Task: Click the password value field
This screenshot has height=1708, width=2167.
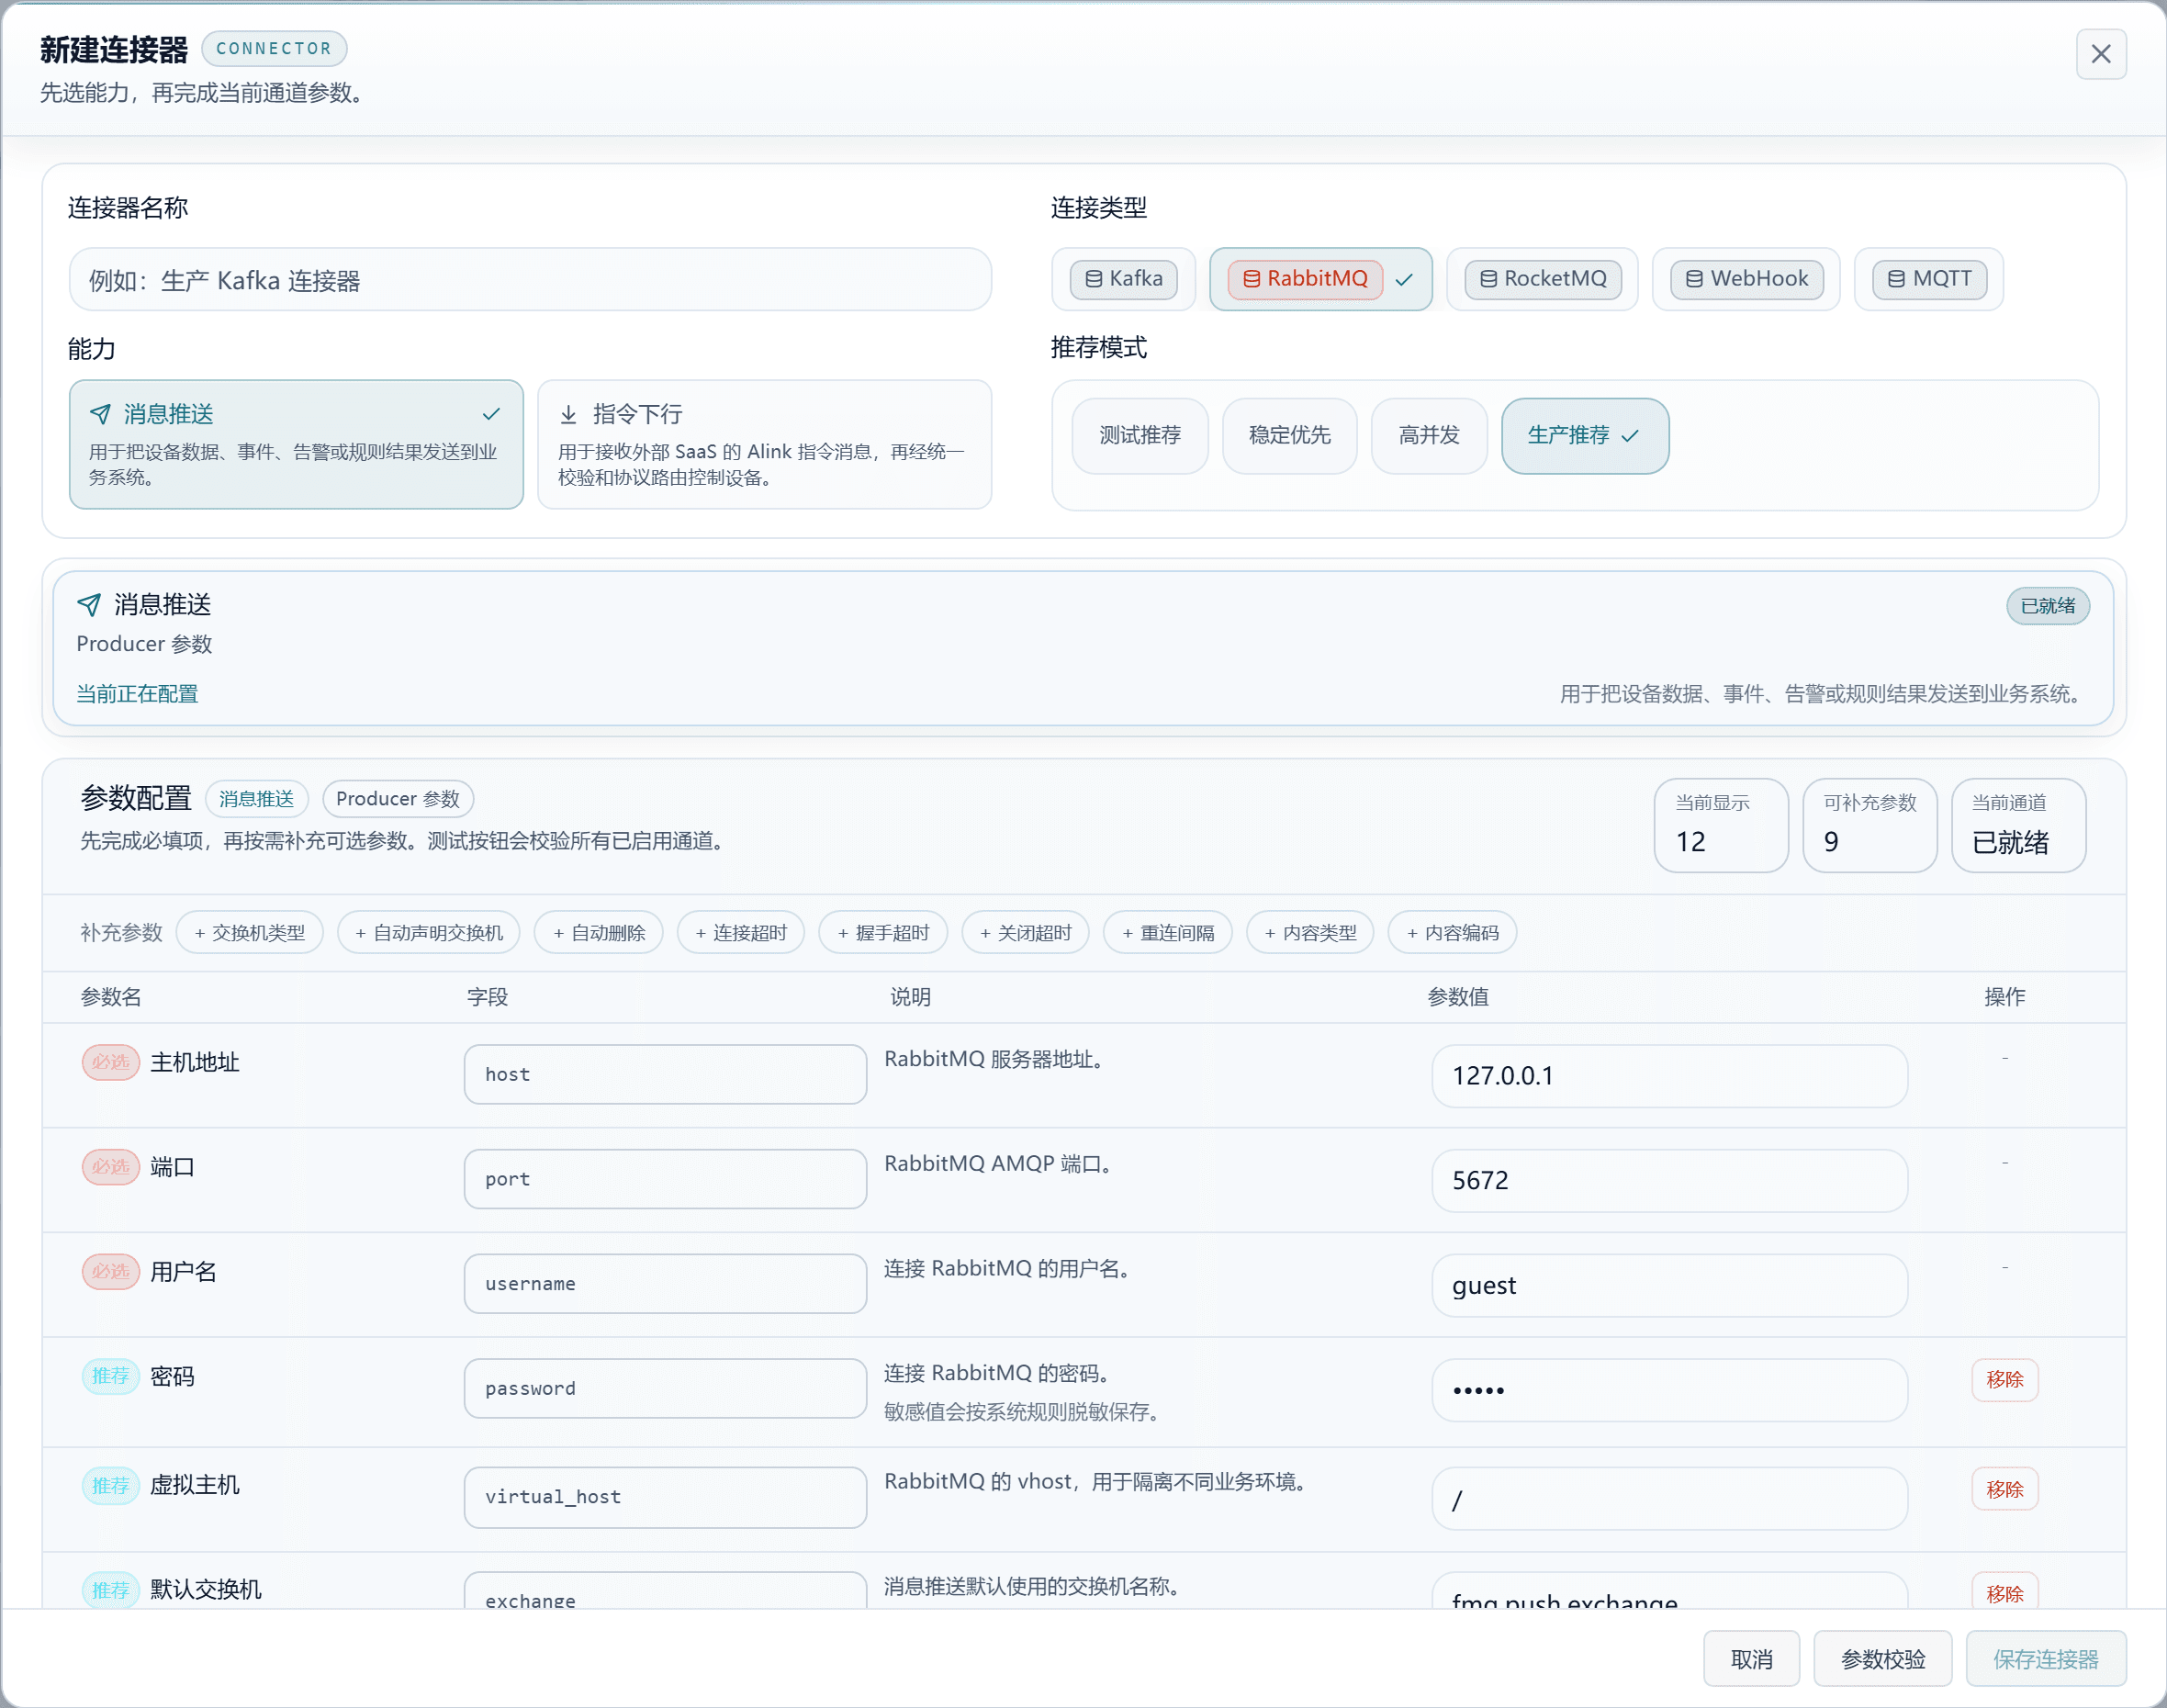Action: click(1669, 1390)
